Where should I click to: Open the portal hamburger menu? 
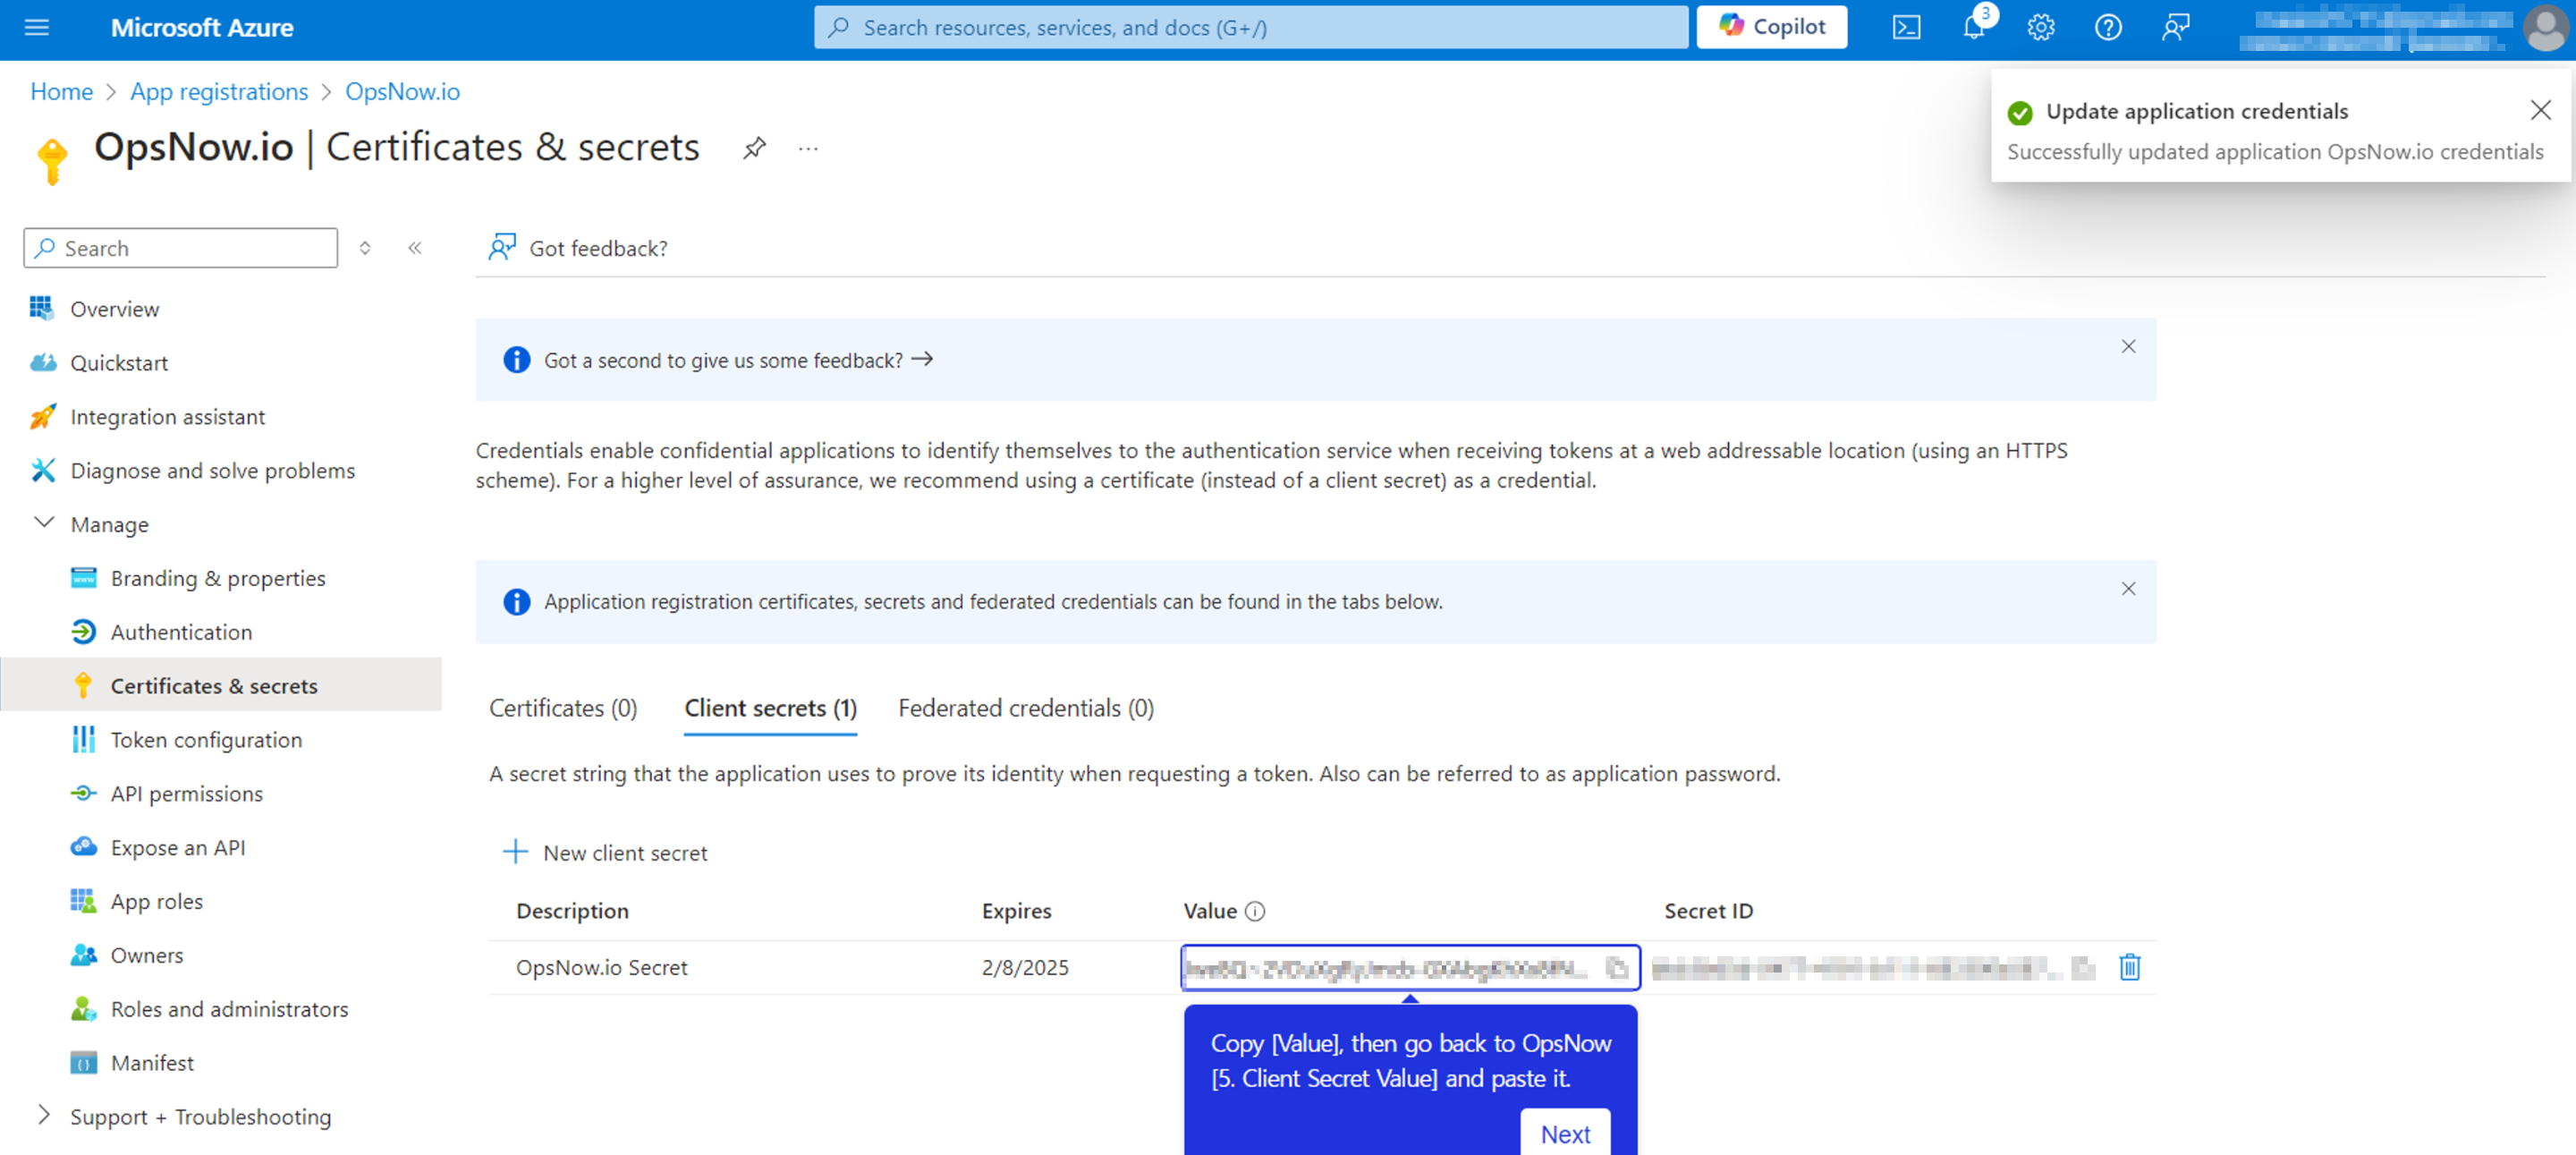click(x=37, y=27)
